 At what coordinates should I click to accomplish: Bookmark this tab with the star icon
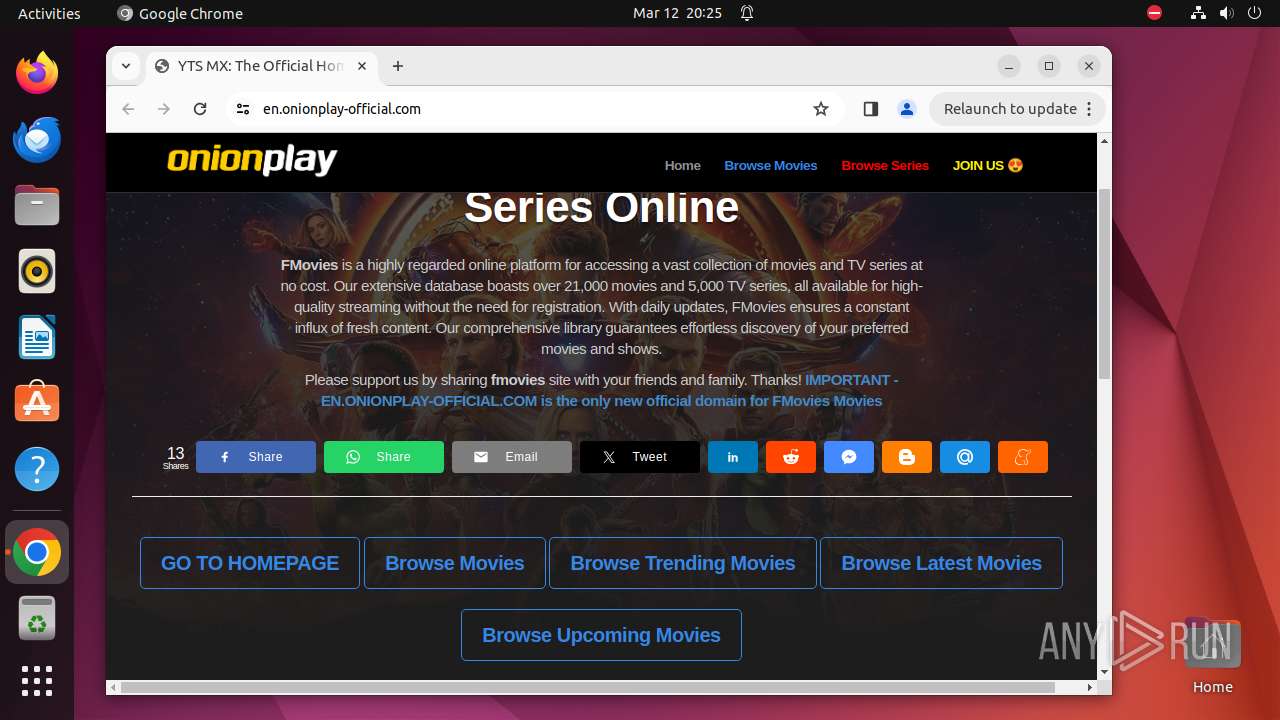tap(821, 109)
